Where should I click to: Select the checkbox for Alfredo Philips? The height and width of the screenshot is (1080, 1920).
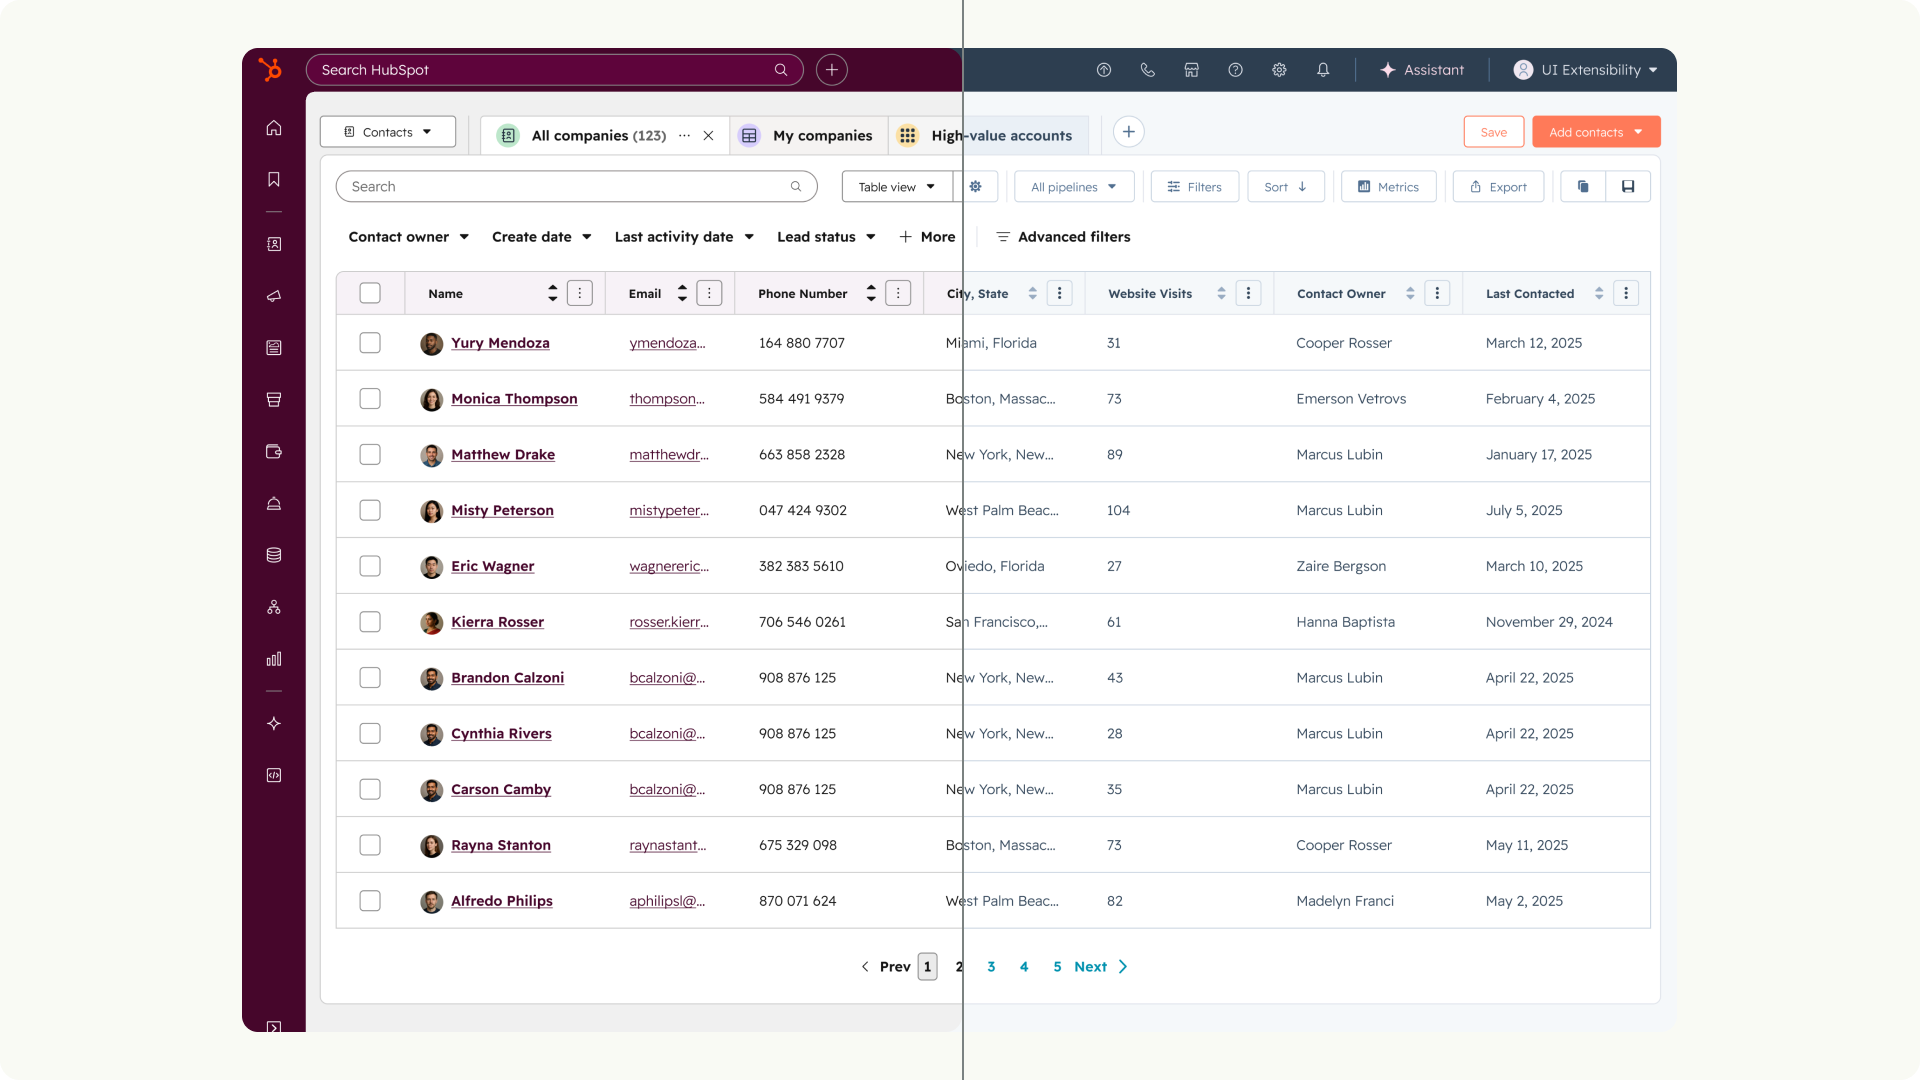(370, 901)
